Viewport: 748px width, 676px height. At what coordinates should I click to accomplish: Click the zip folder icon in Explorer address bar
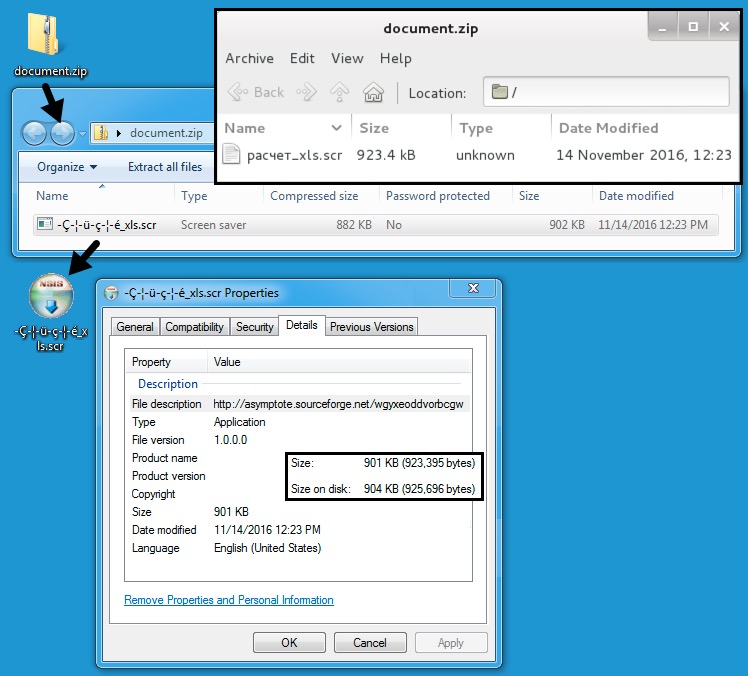(x=101, y=133)
